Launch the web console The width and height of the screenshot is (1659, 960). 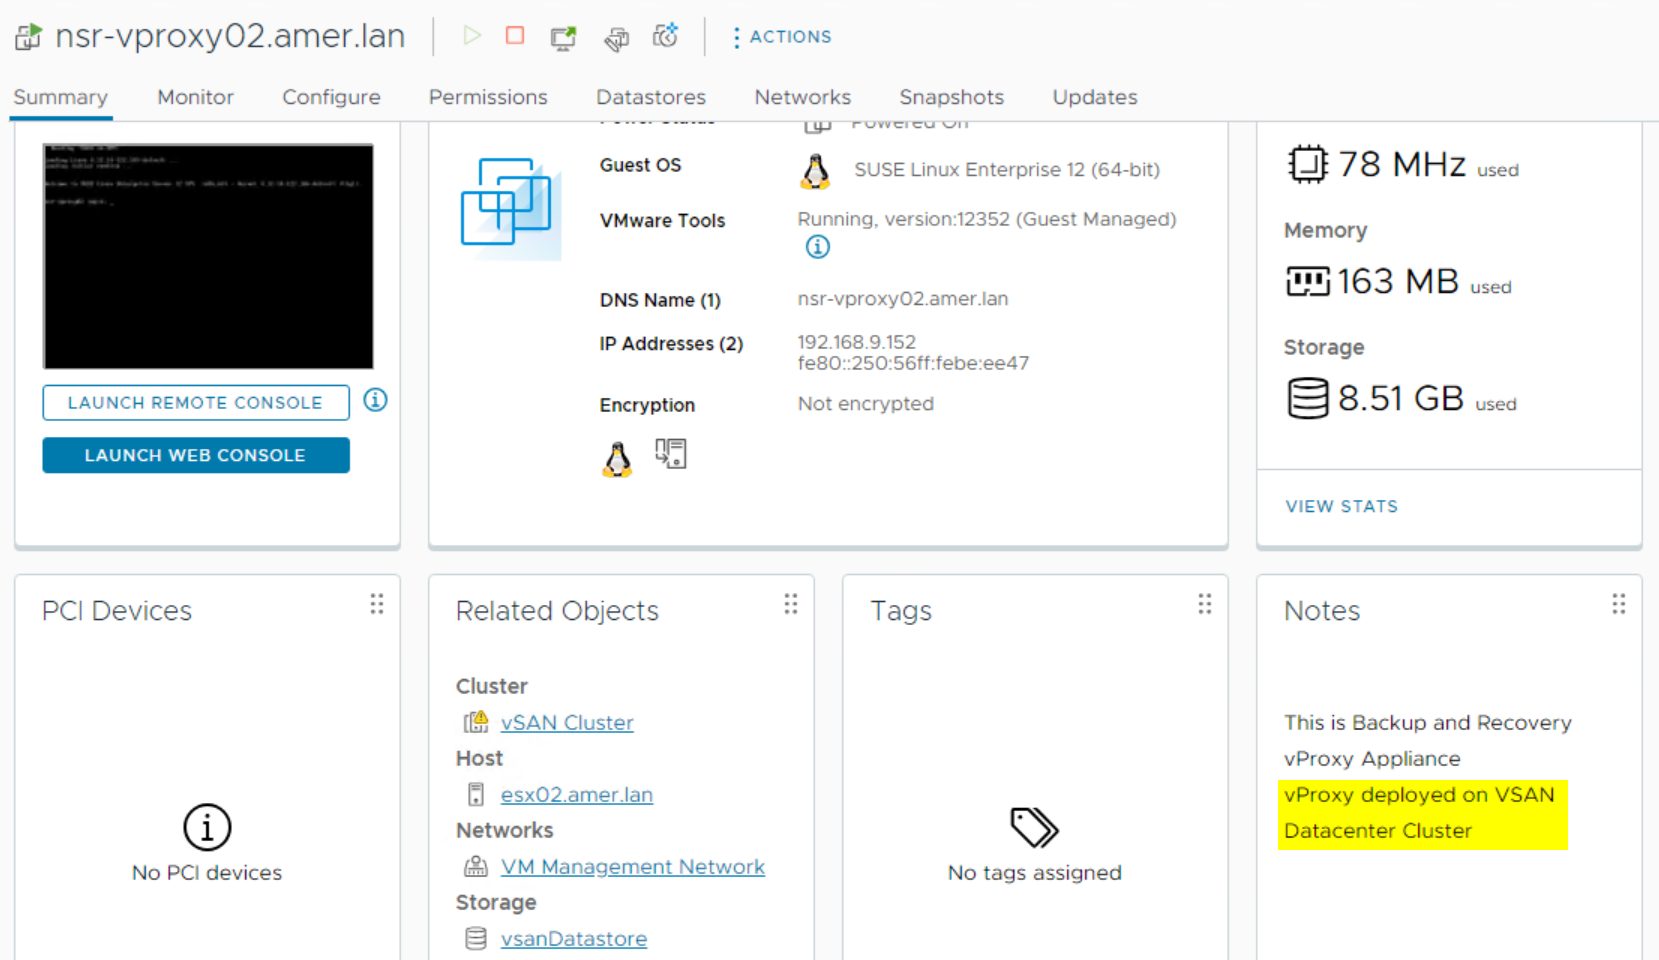(x=195, y=455)
